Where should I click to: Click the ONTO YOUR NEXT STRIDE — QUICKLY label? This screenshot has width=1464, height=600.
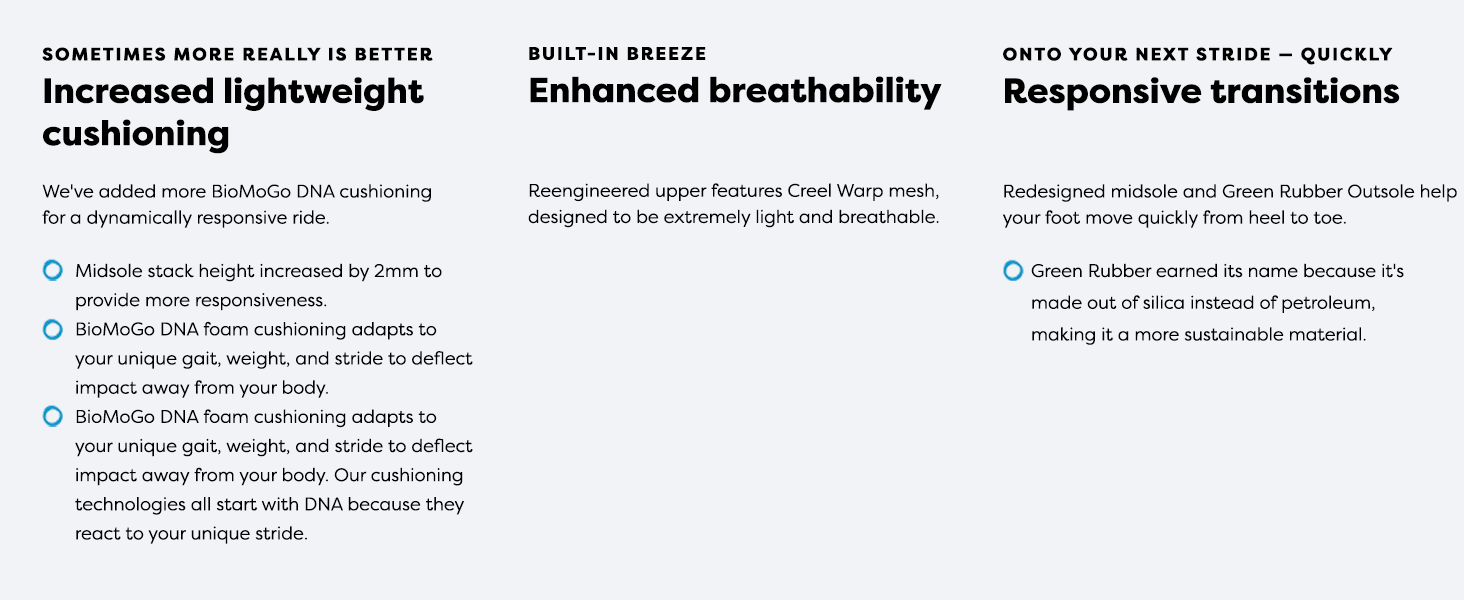coord(1198,54)
